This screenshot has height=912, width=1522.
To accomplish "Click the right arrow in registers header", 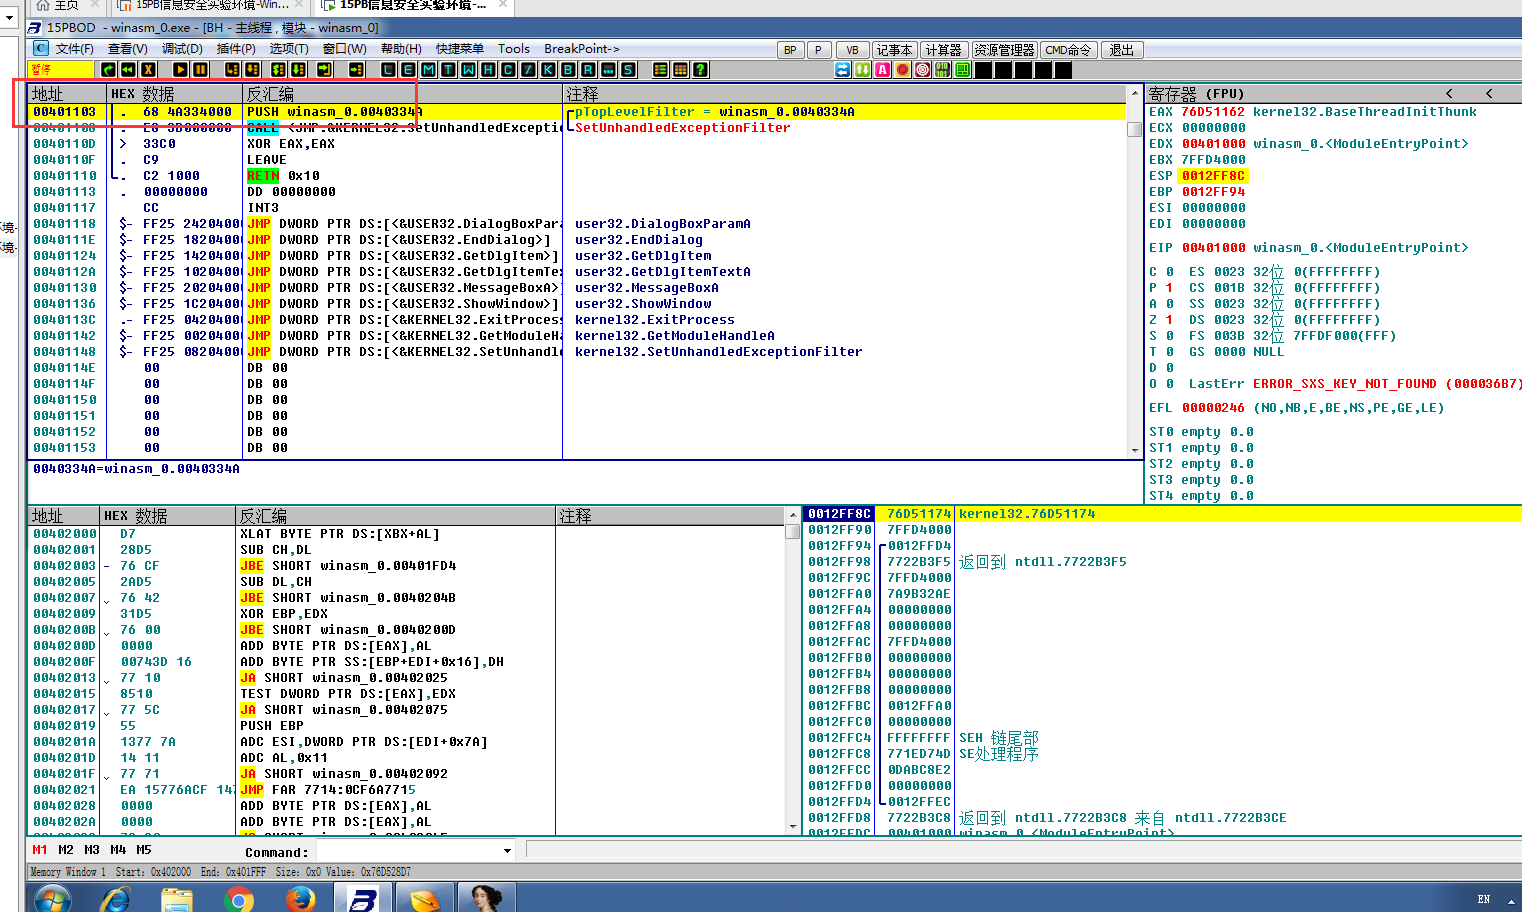I will coord(1489,93).
